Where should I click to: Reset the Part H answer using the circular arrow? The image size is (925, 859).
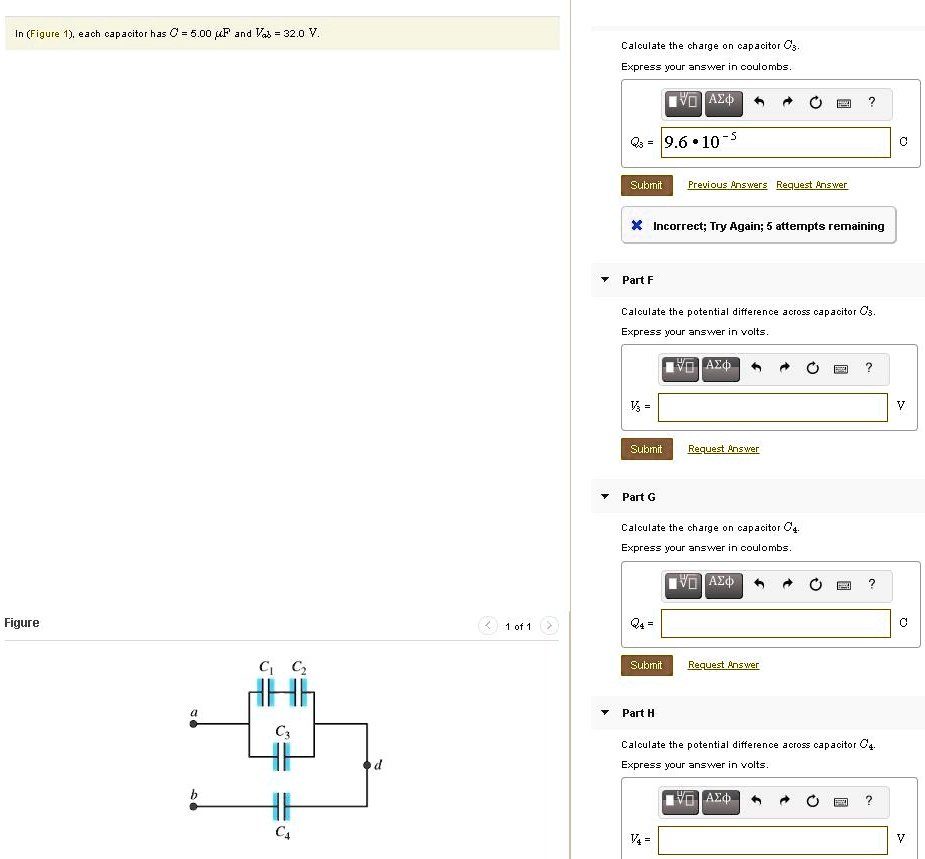point(813,801)
